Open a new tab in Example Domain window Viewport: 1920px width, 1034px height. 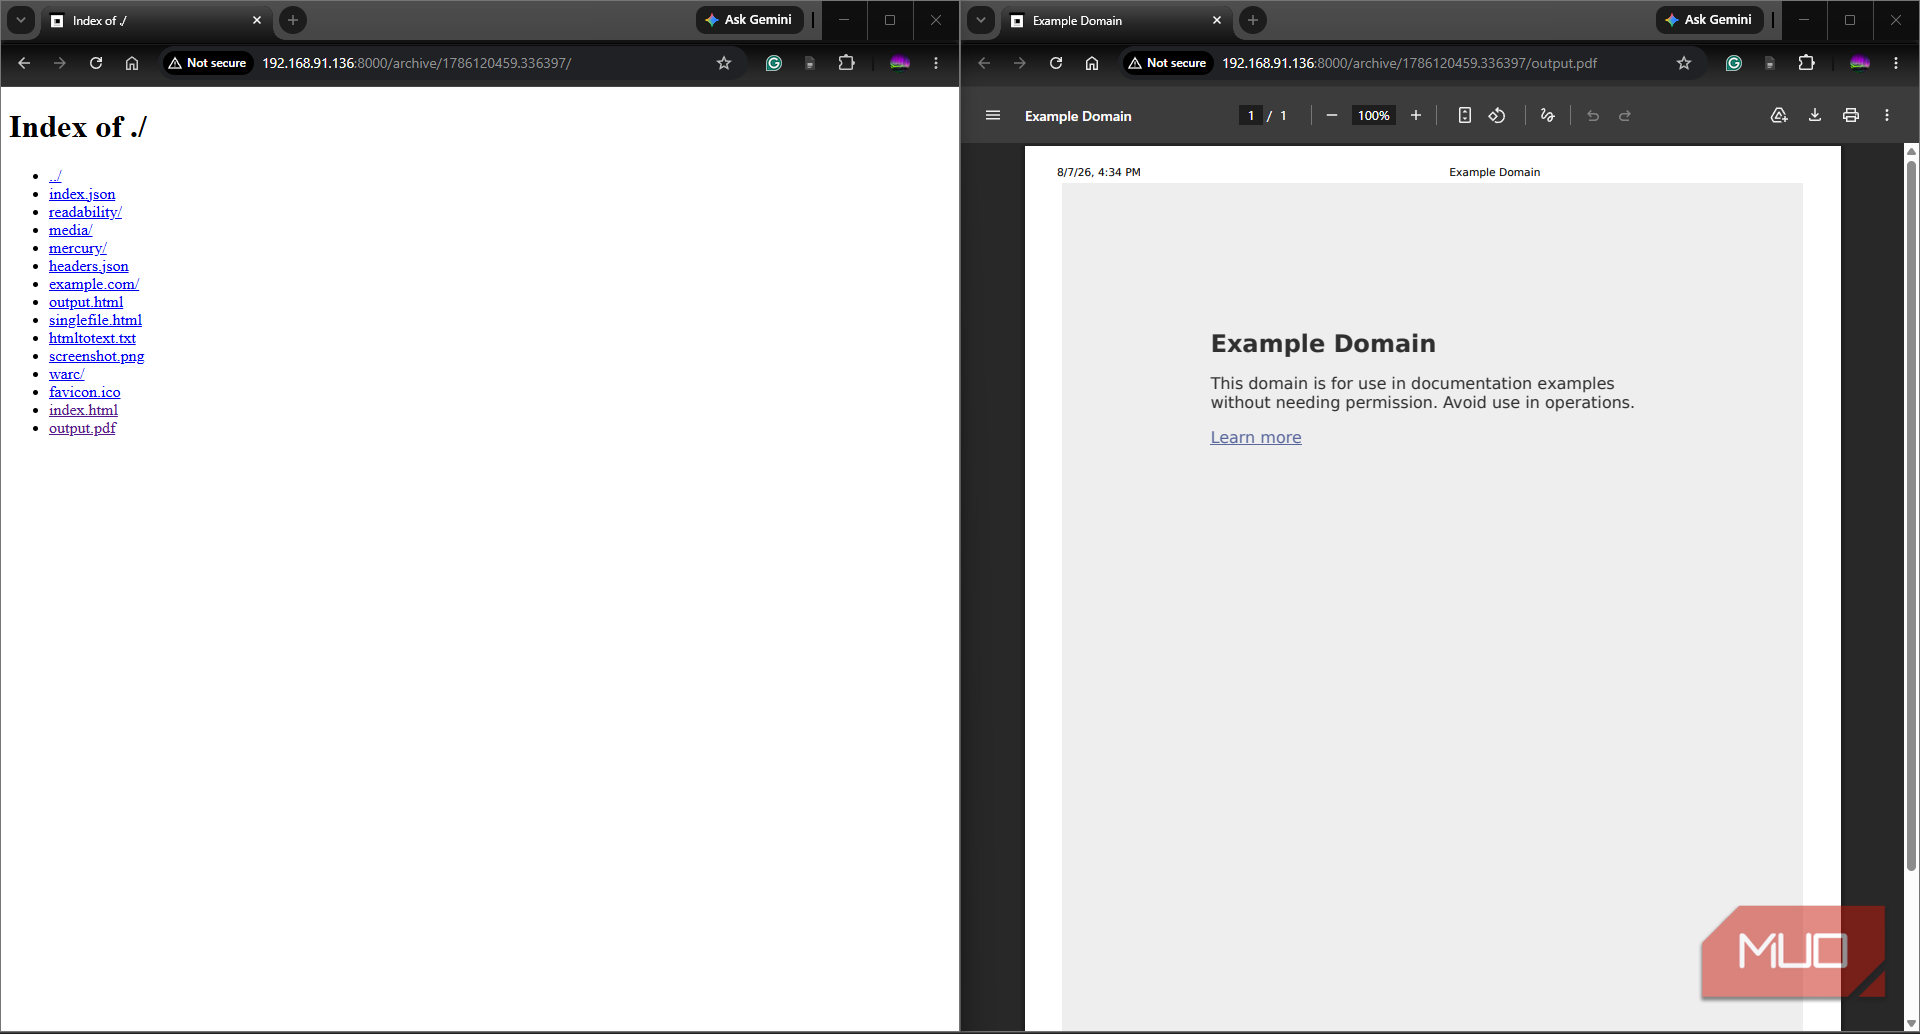pyautogui.click(x=1253, y=20)
